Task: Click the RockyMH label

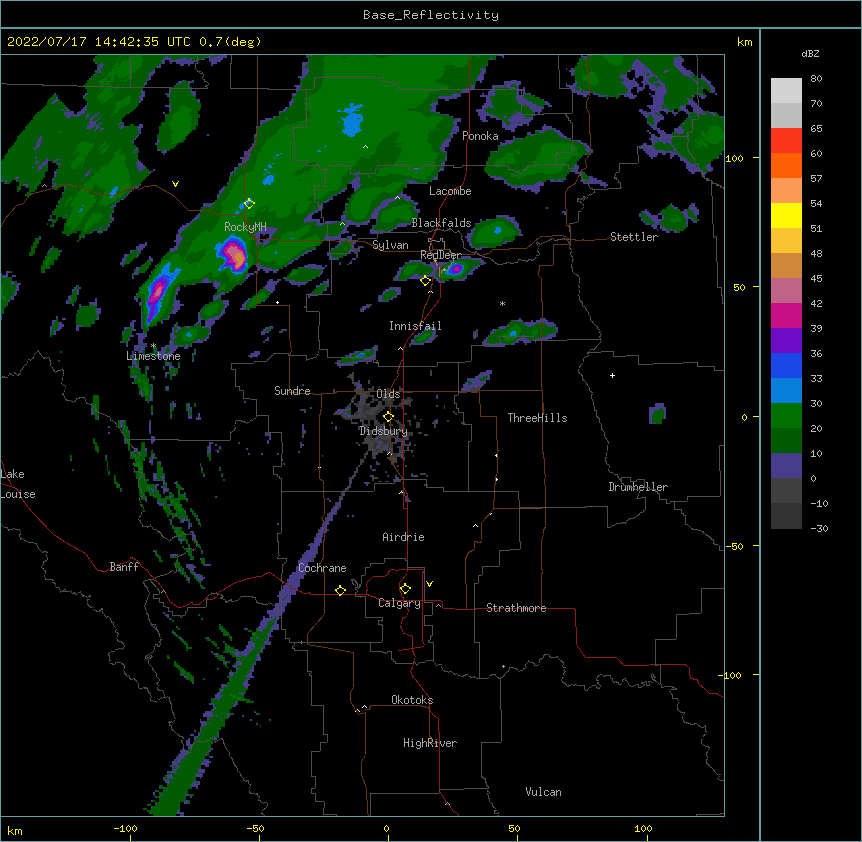Action: click(245, 226)
